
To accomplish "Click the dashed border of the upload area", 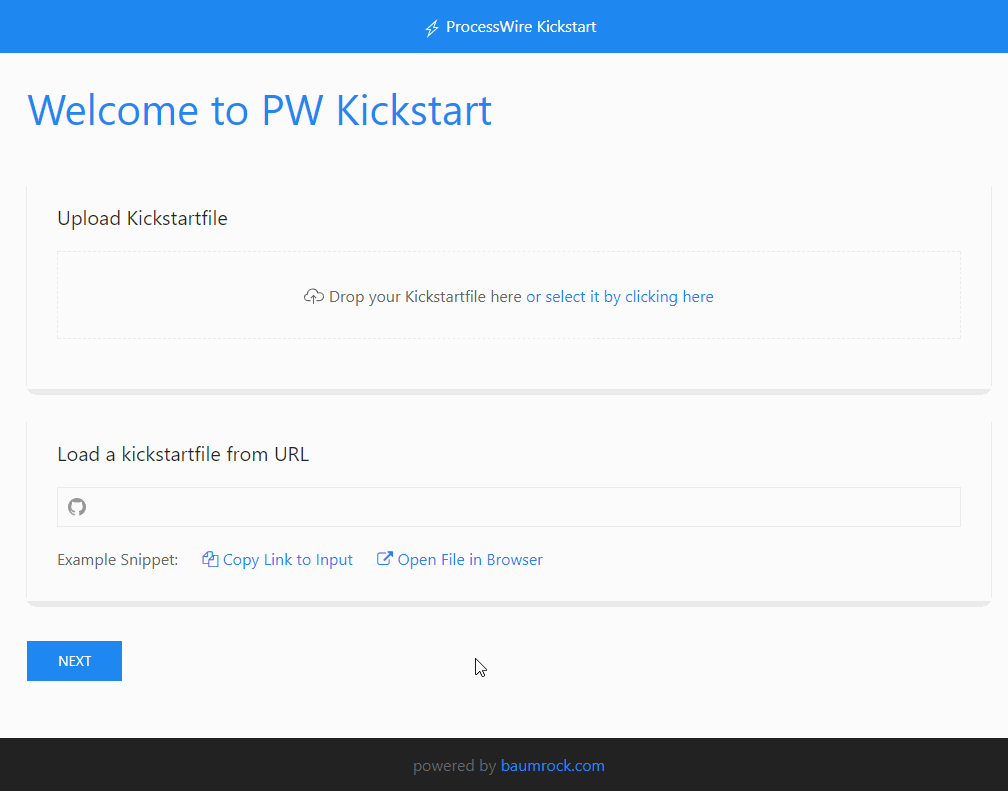I will 509,251.
